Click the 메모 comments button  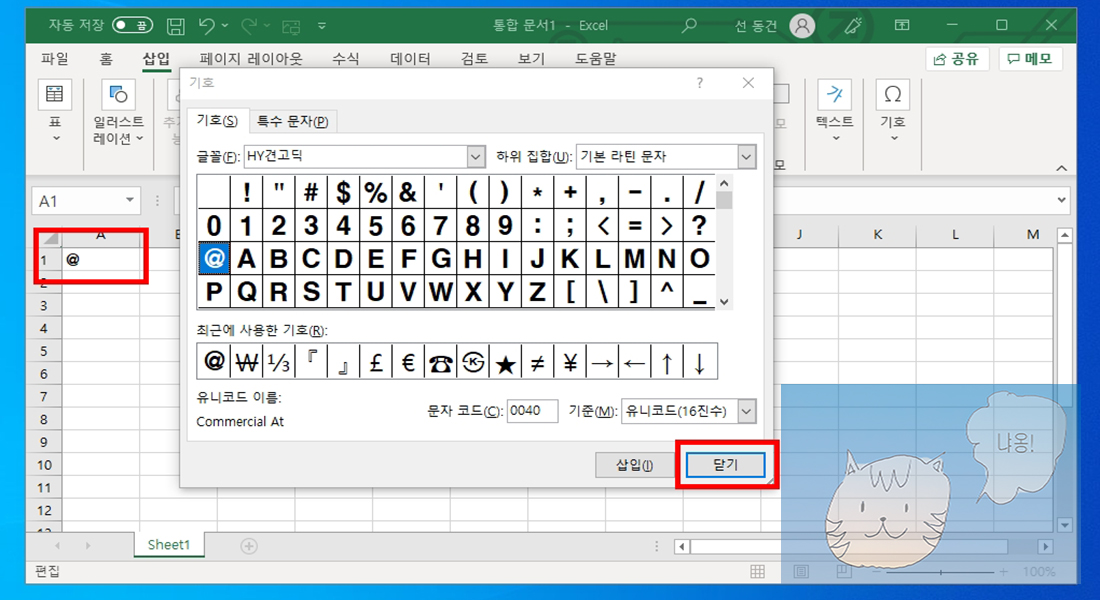1030,59
